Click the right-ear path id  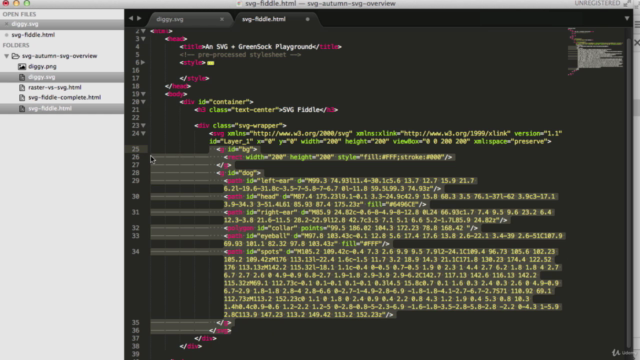tap(272, 212)
